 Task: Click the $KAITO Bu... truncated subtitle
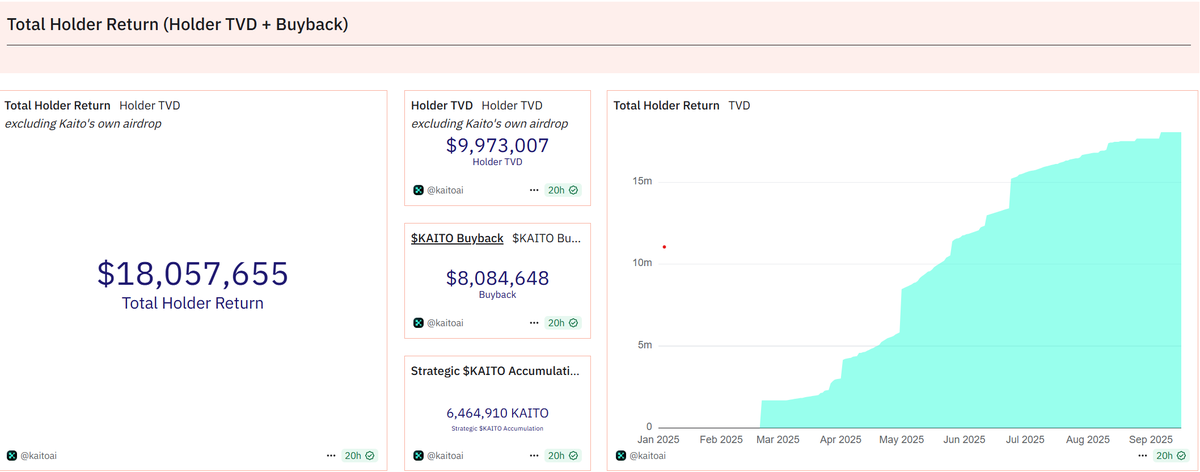(x=546, y=238)
